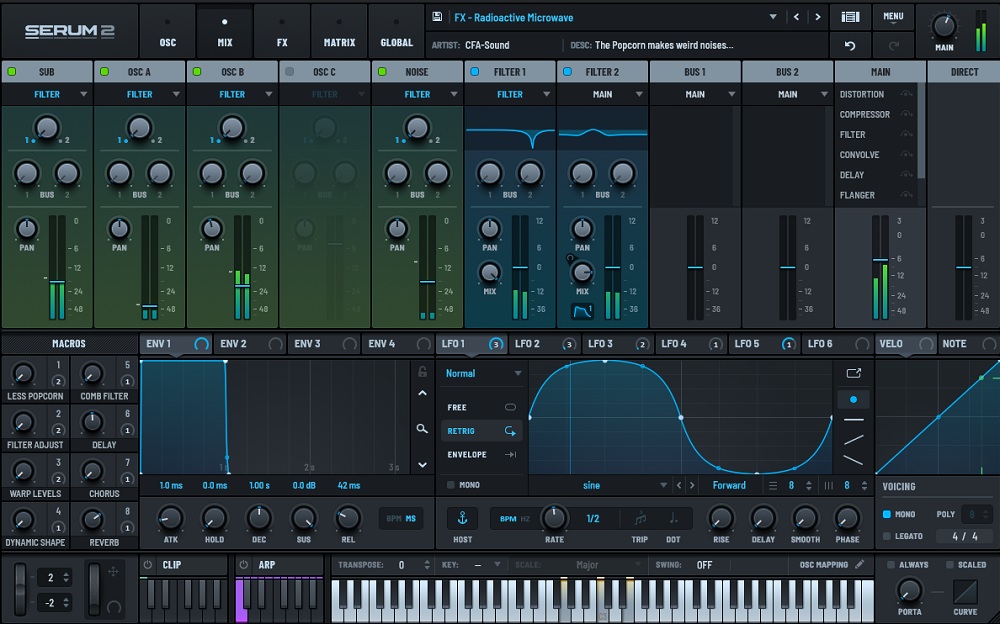Click the LFO host anchor icon
The width and height of the screenshot is (1000, 624).
(462, 518)
